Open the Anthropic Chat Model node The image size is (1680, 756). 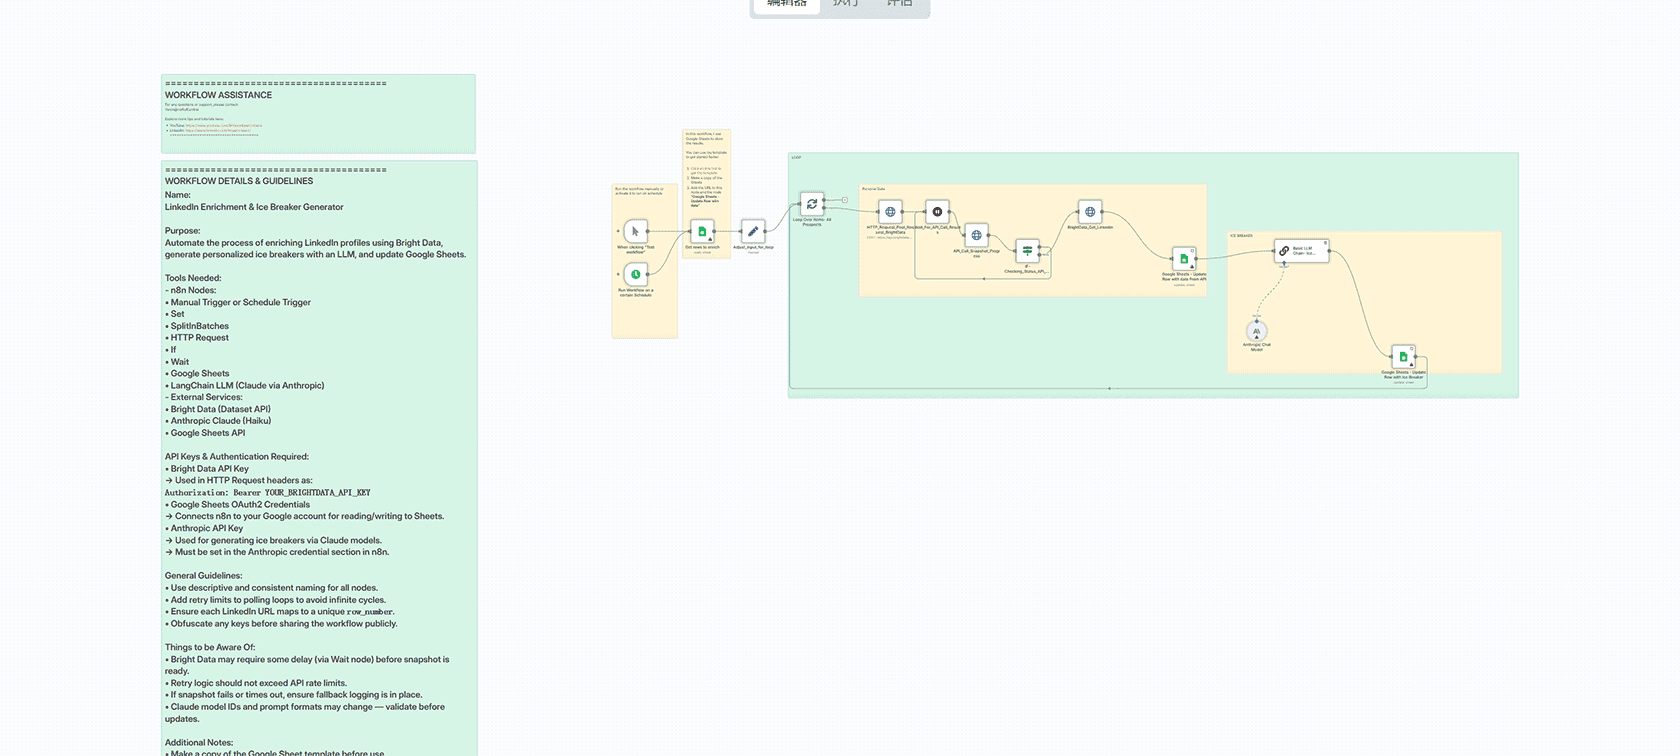[1257, 332]
